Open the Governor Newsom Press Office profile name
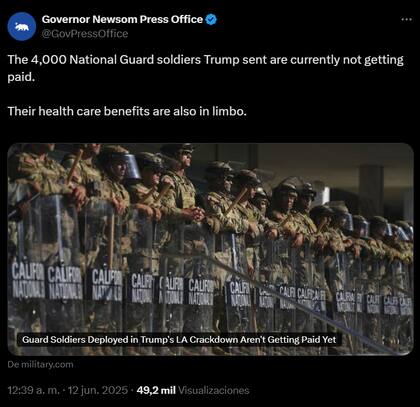Image resolution: width=420 pixels, height=407 pixels. click(122, 20)
